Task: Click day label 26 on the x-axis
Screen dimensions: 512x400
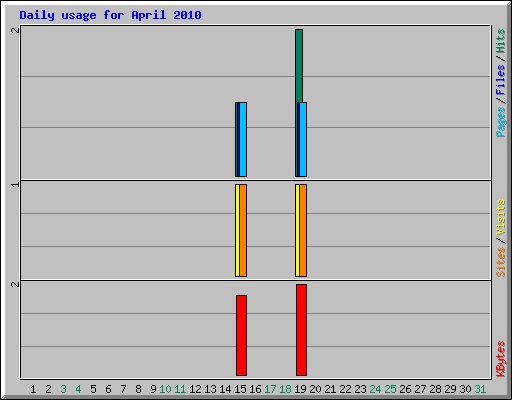Action: [405, 389]
